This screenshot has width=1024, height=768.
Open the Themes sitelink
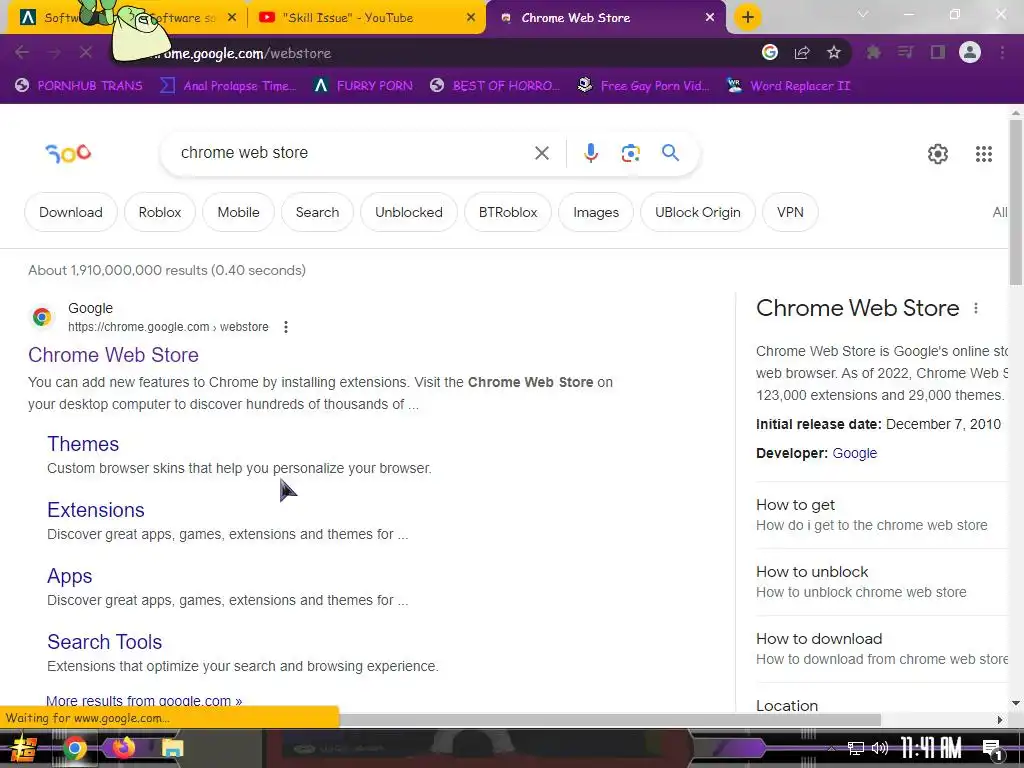[x=83, y=444]
